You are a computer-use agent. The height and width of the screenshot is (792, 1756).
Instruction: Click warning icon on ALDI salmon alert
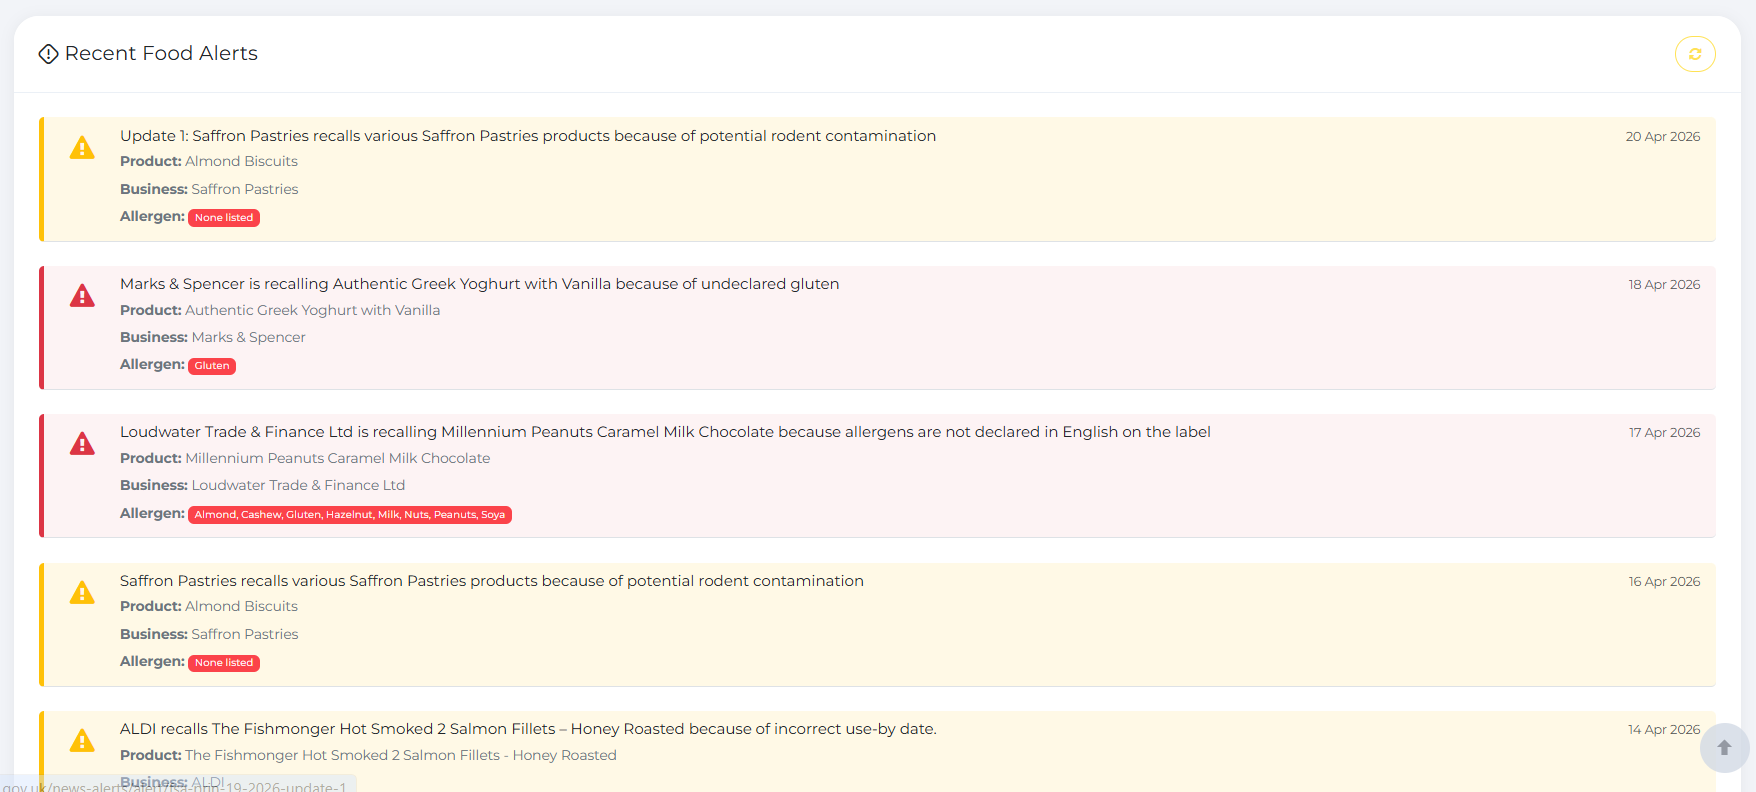click(x=82, y=741)
